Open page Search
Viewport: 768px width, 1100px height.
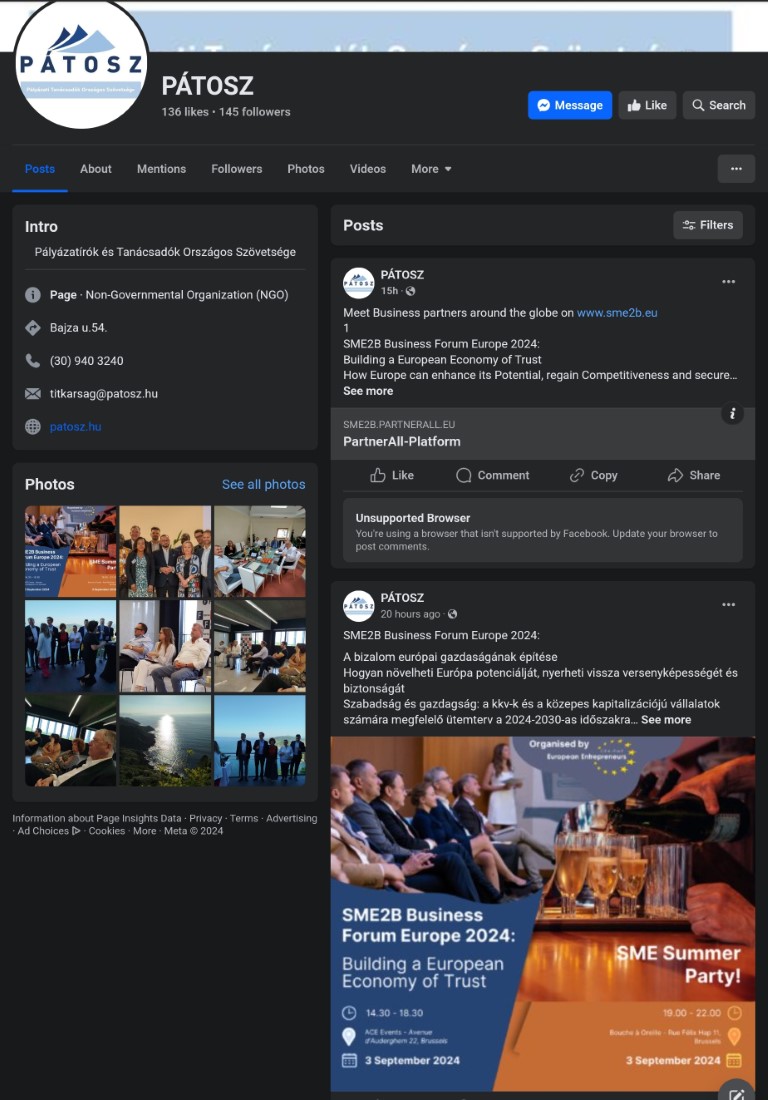pos(718,105)
